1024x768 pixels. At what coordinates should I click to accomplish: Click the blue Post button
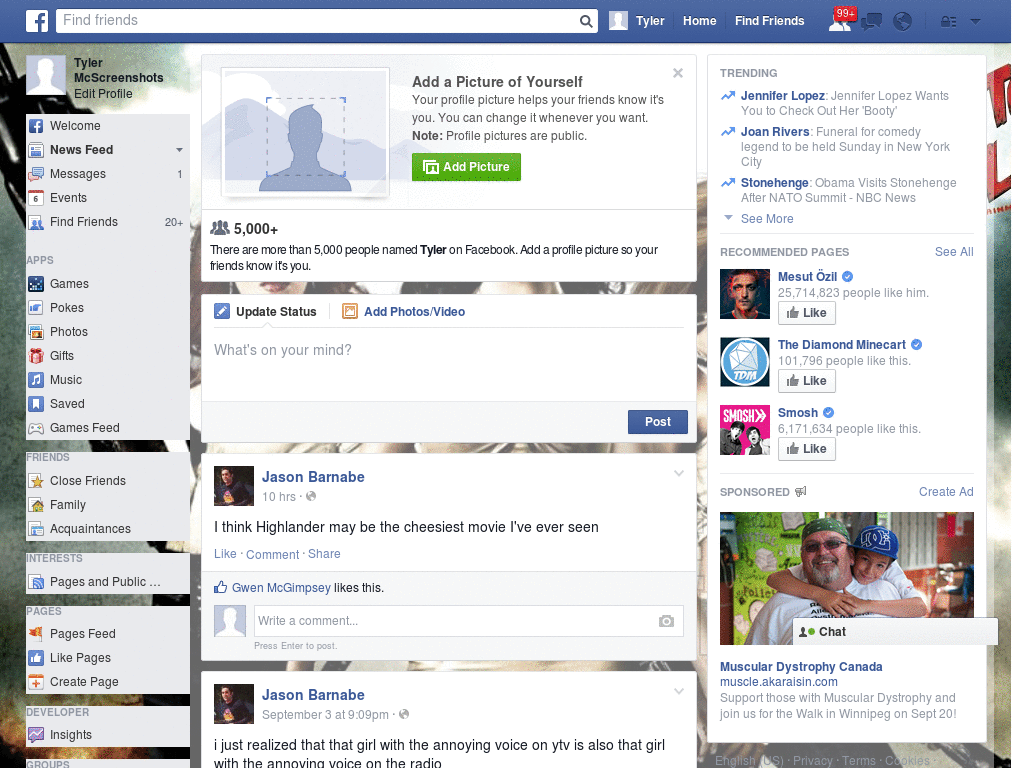pos(658,423)
